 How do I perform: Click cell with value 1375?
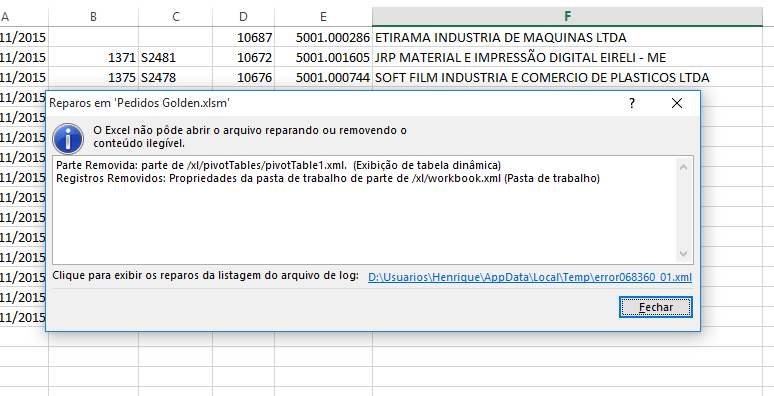[94, 78]
